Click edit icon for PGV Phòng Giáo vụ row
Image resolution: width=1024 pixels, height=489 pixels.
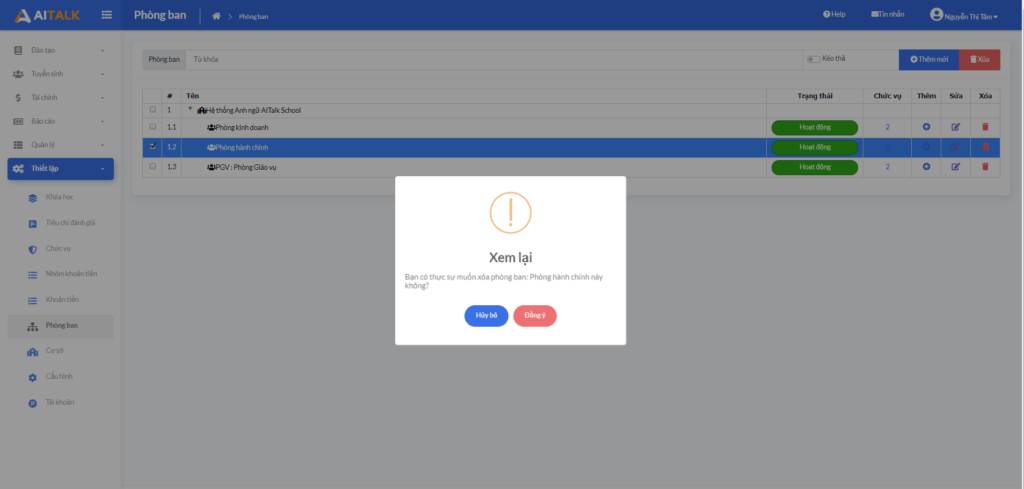(x=955, y=166)
